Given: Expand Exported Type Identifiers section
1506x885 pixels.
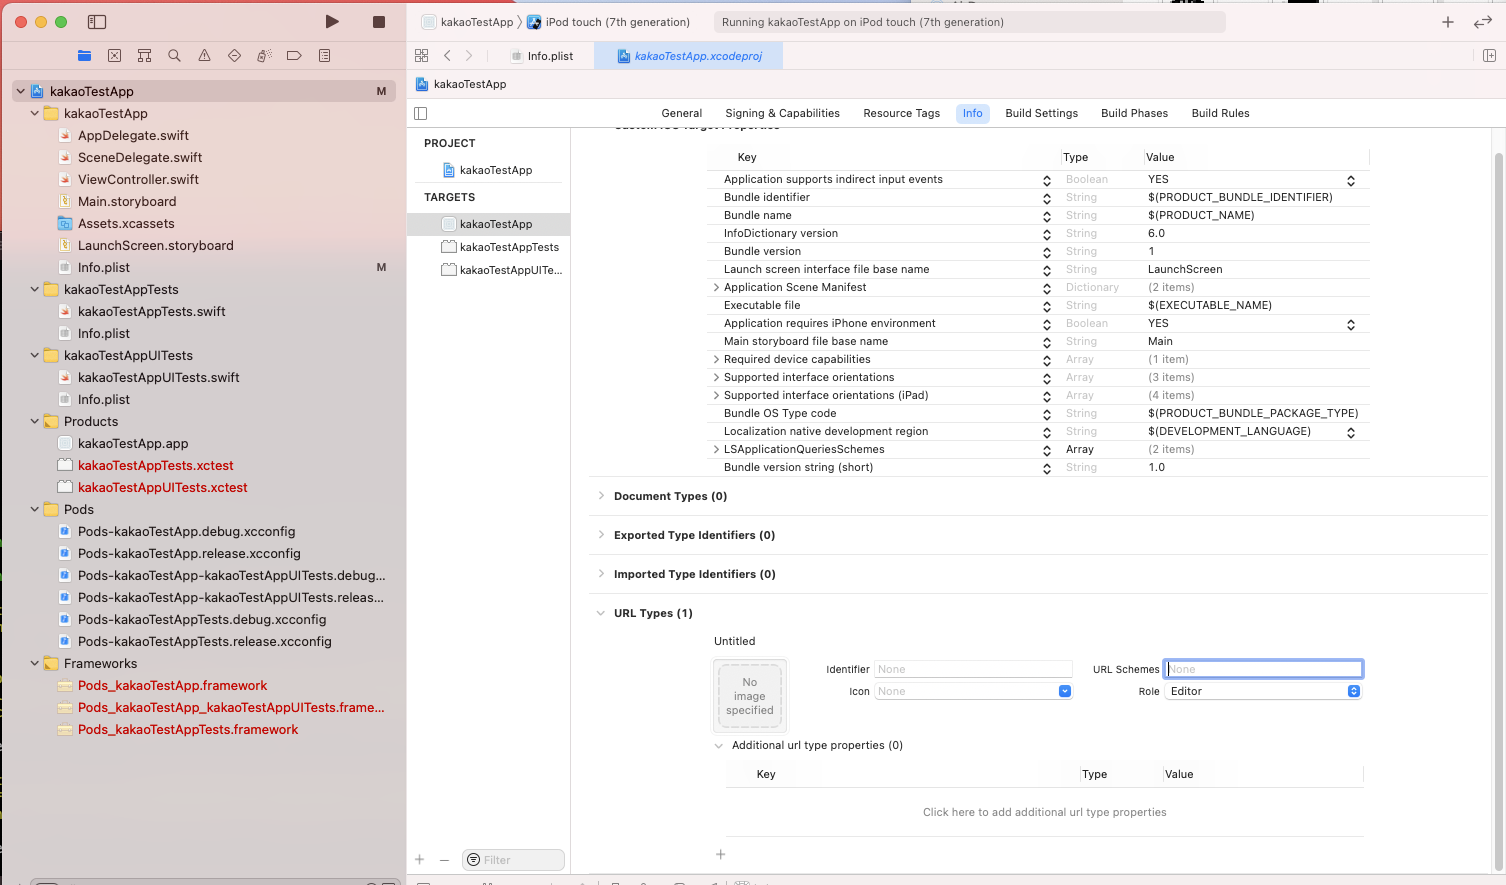Looking at the screenshot, I should coord(601,535).
